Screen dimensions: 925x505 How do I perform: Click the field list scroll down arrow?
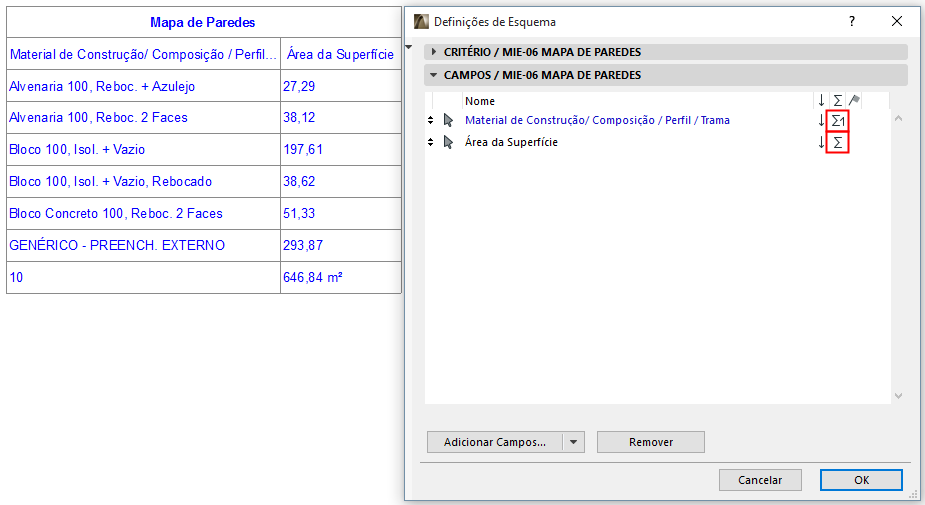898,396
